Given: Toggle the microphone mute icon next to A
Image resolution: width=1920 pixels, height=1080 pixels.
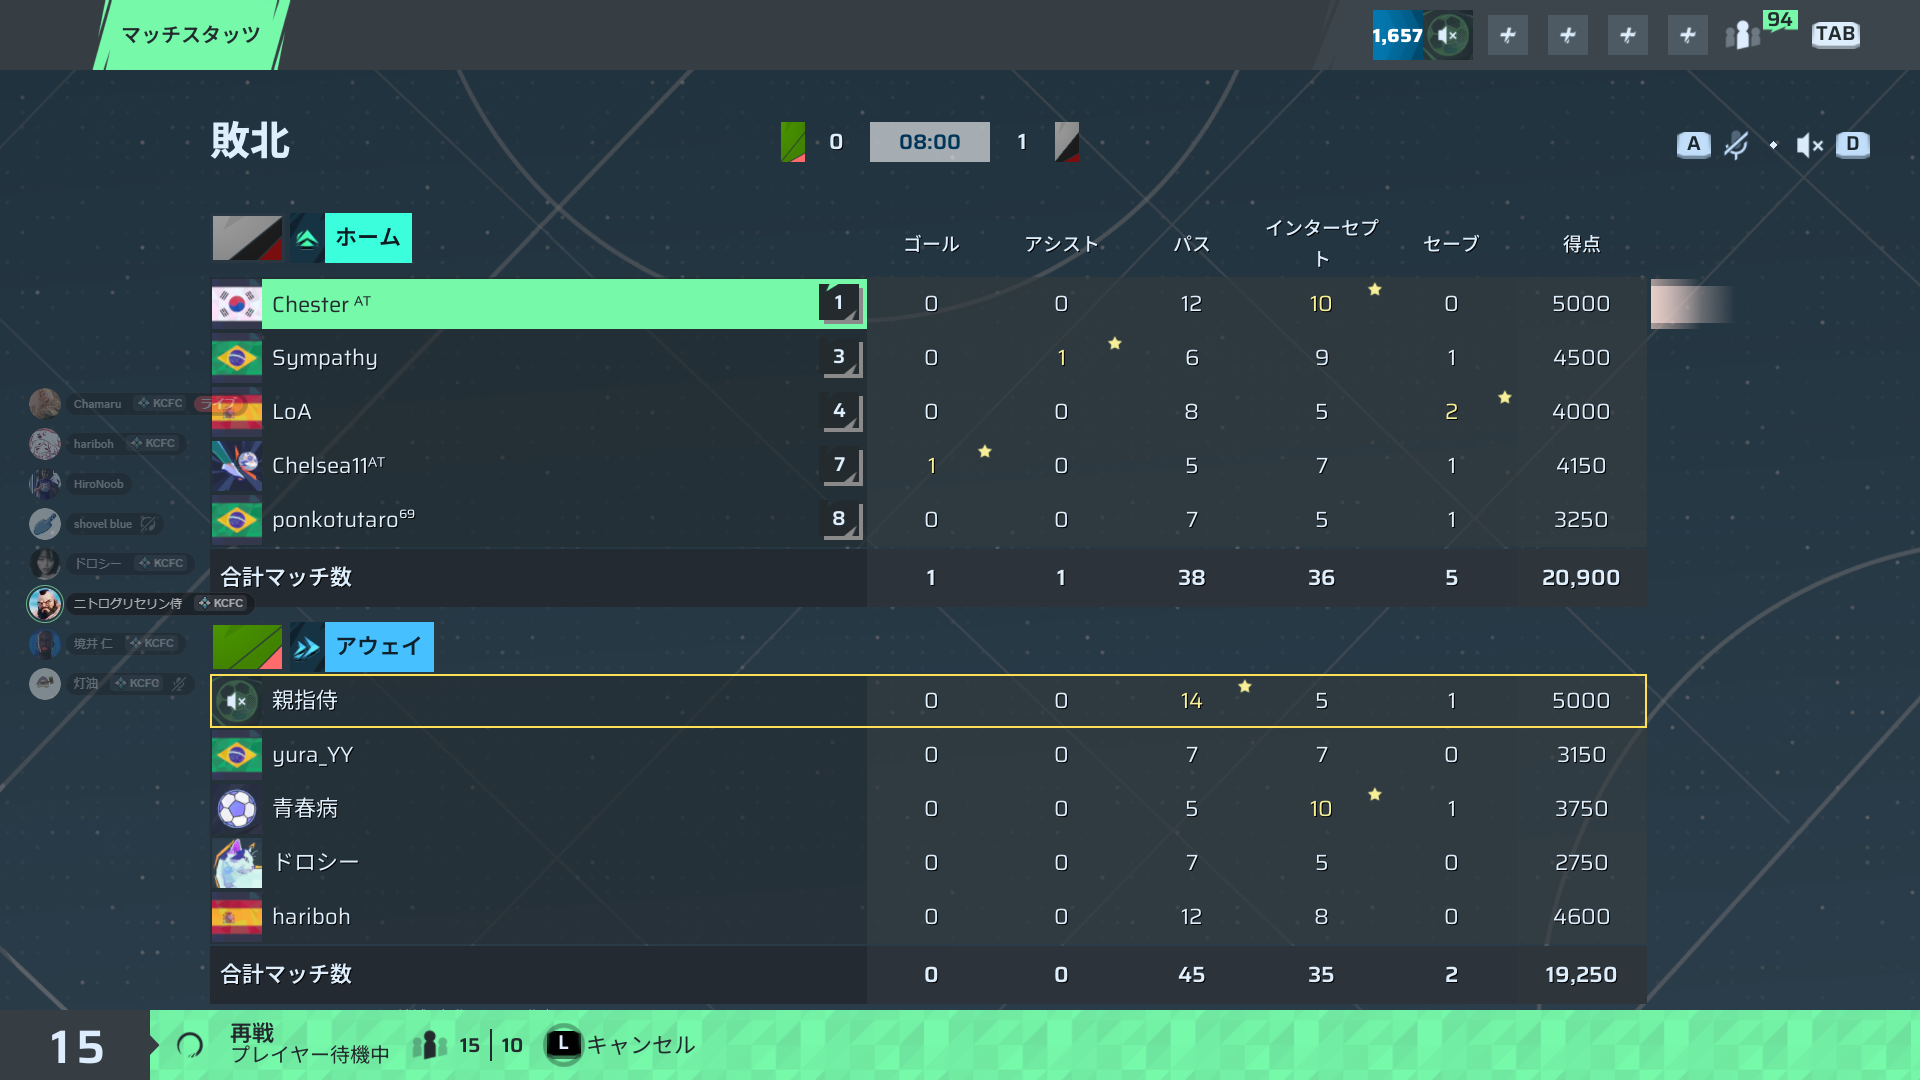Looking at the screenshot, I should click(1736, 145).
